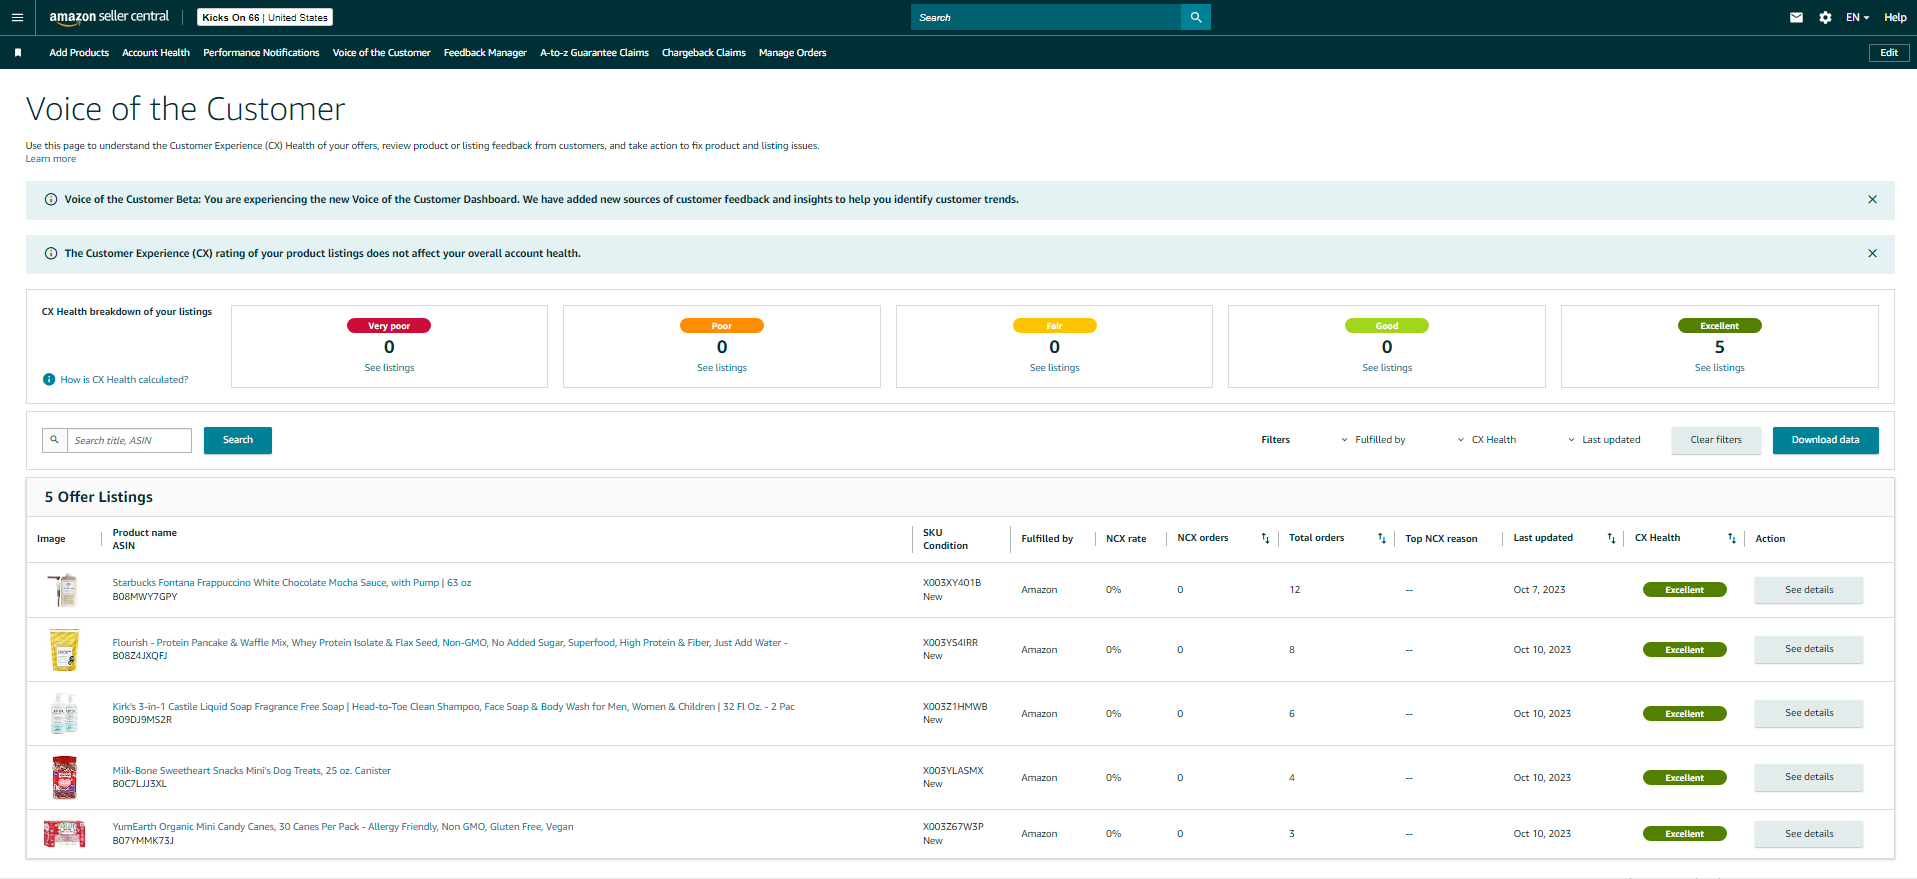The width and height of the screenshot is (1917, 879).
Task: See listings under Very poor
Action: pyautogui.click(x=389, y=368)
